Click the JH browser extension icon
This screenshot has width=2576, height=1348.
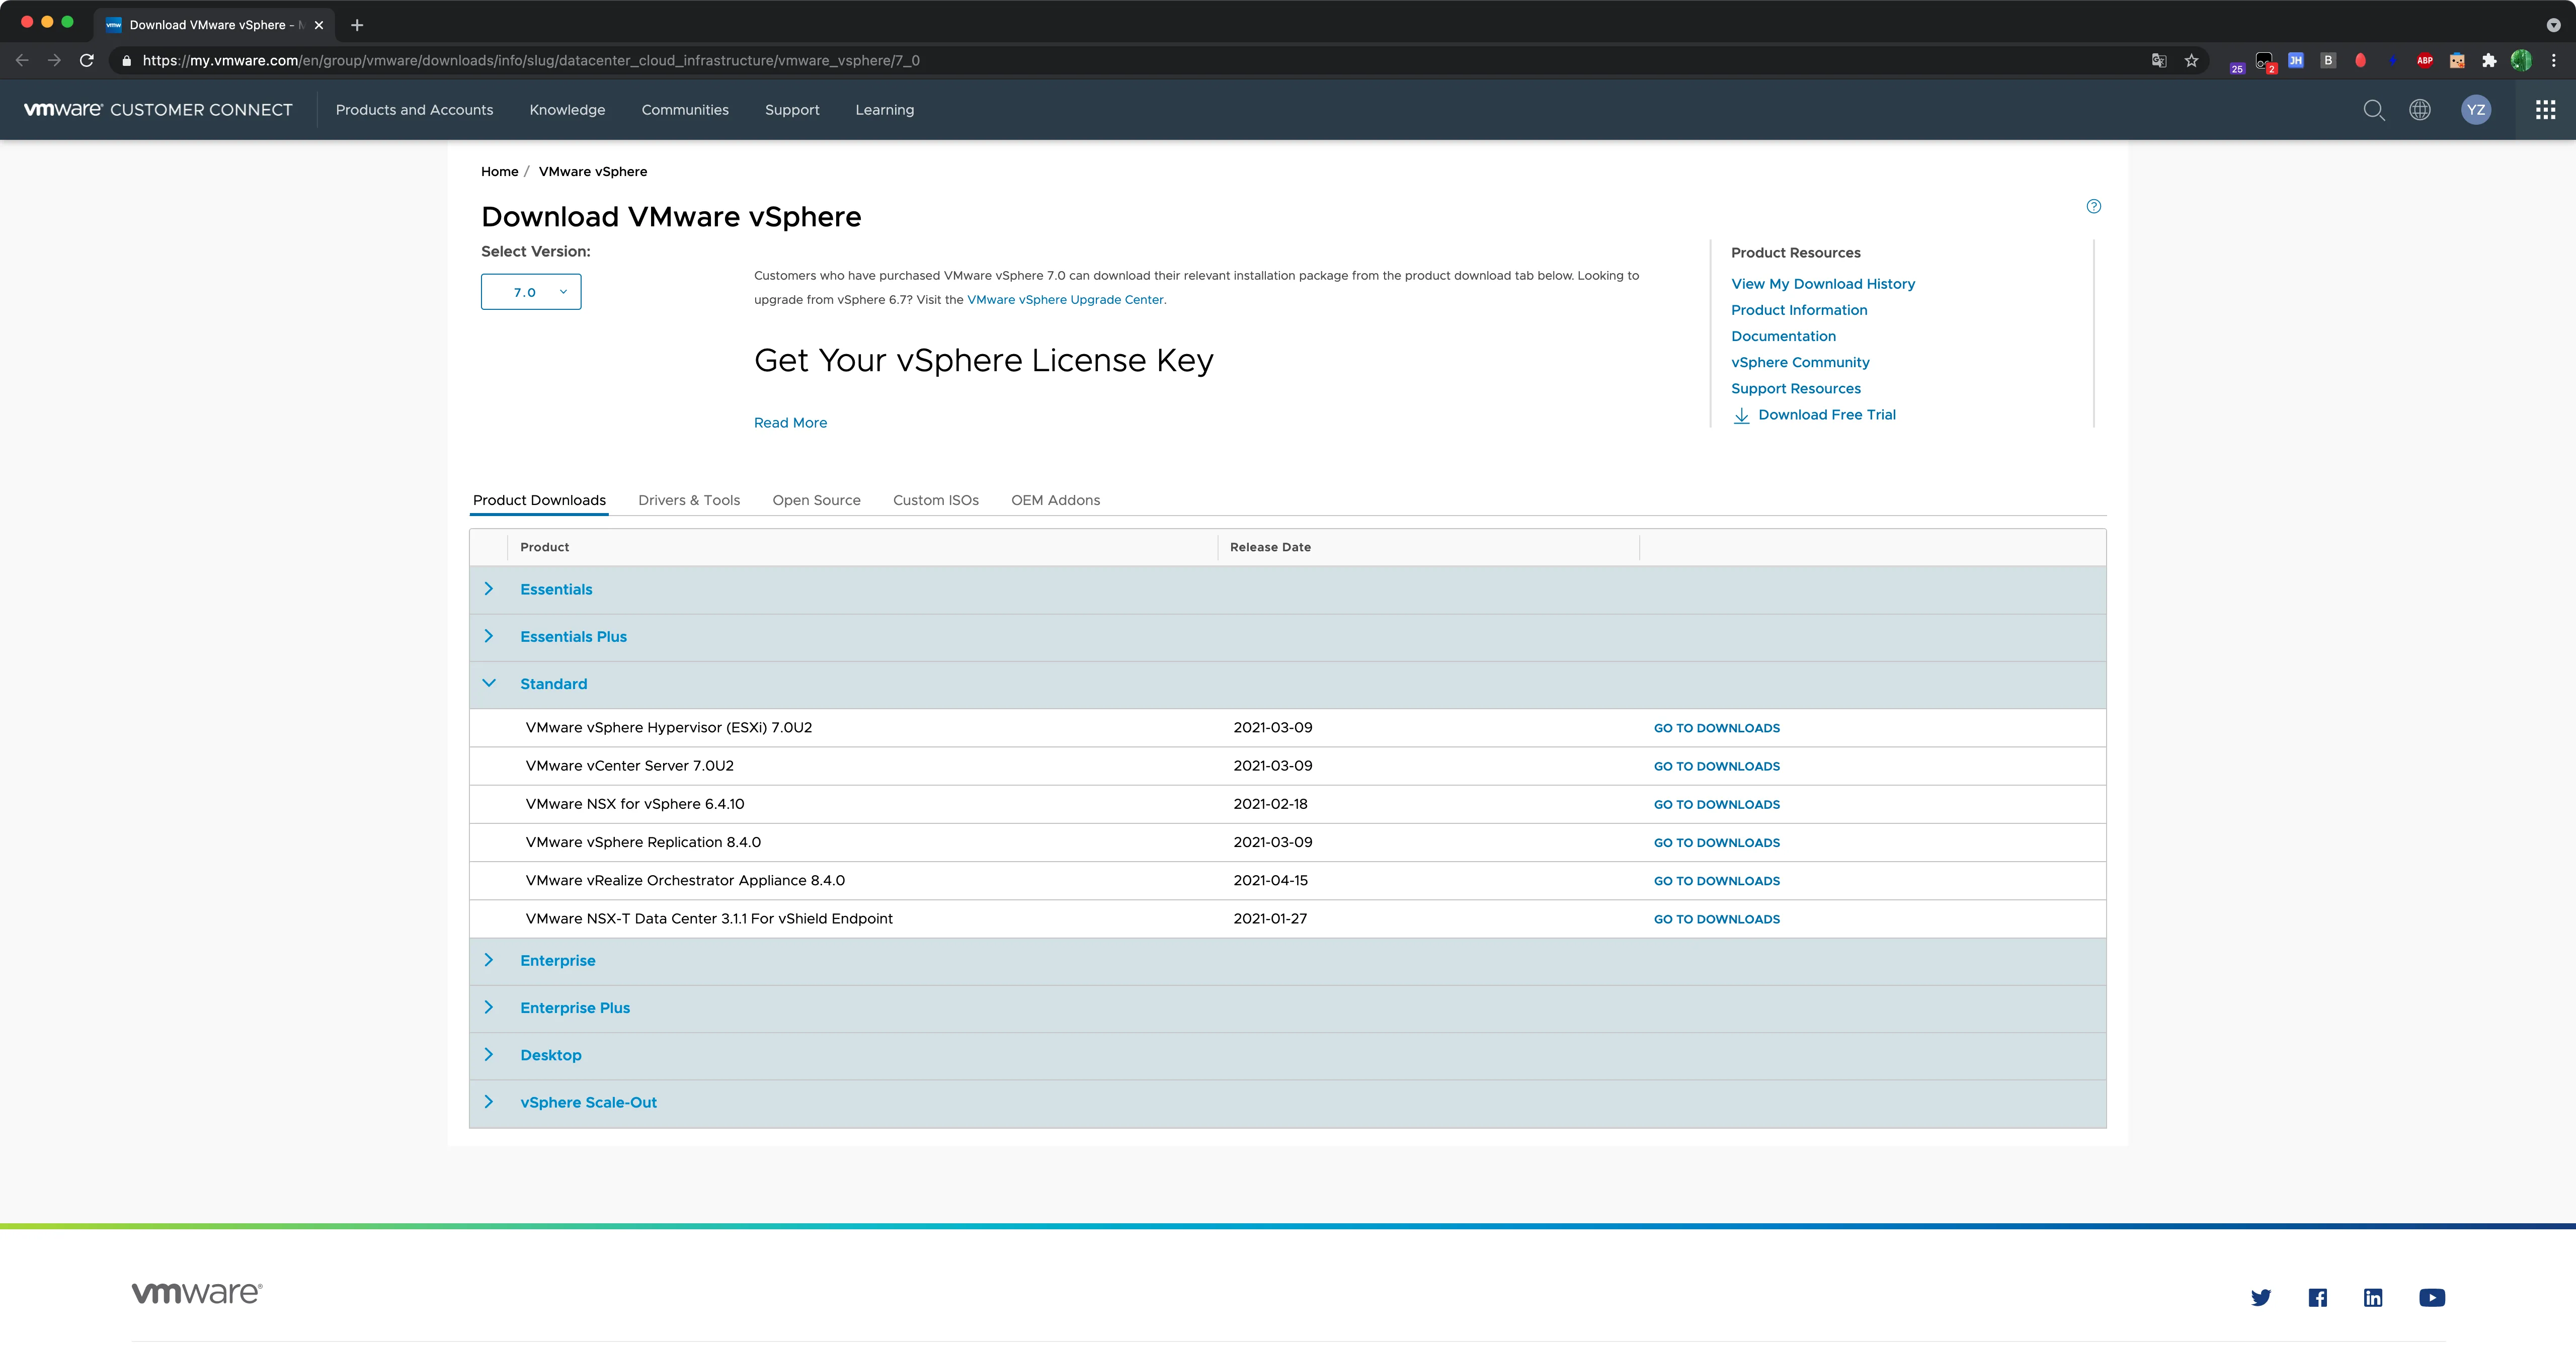2296,60
